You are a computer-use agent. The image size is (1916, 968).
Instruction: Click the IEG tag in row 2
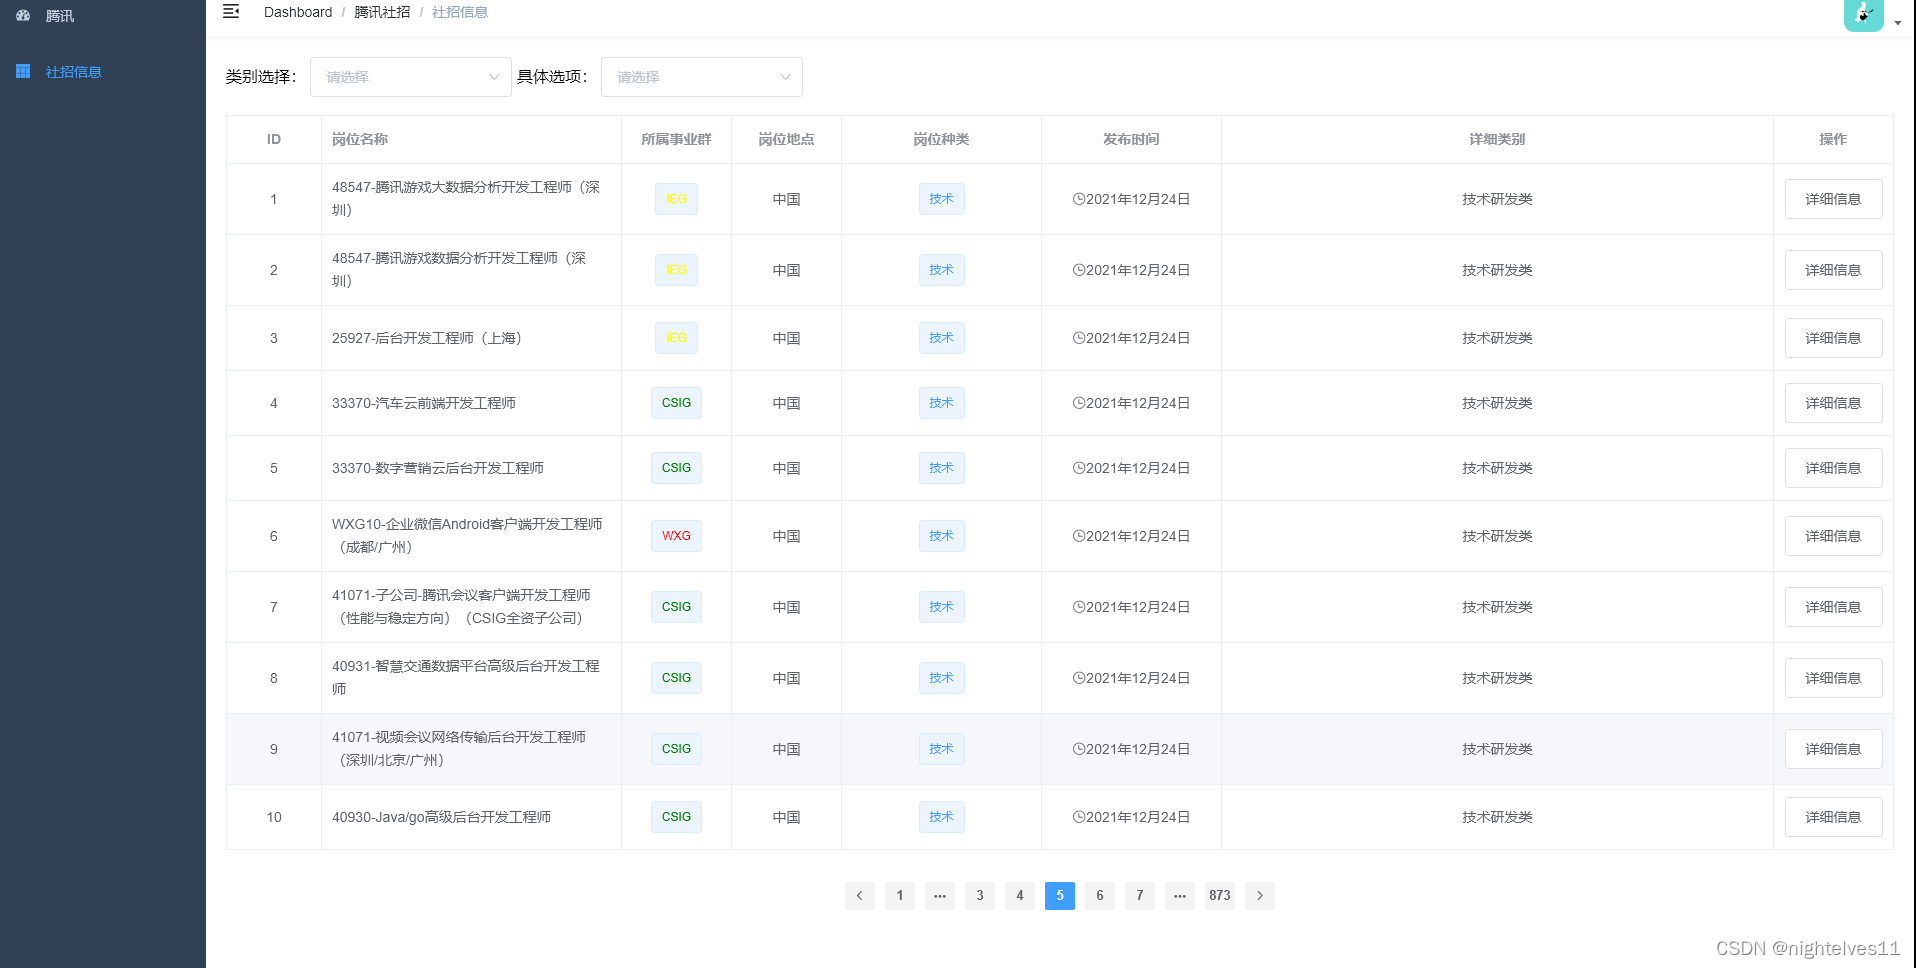coord(676,270)
